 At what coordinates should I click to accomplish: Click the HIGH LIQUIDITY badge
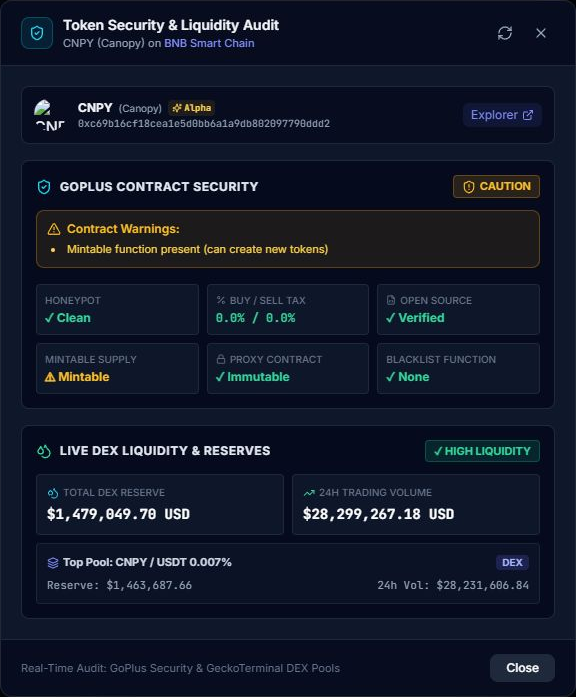(x=482, y=451)
